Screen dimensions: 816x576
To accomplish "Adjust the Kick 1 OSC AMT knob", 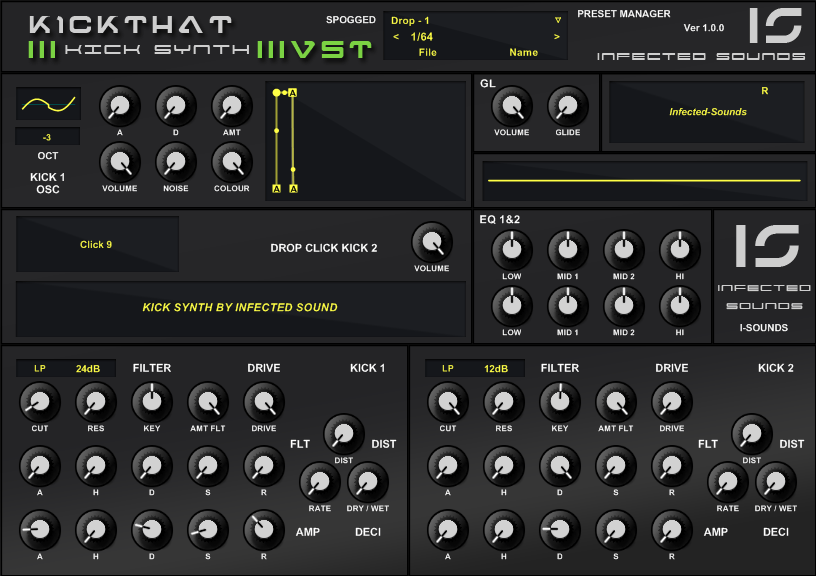I will coord(232,107).
